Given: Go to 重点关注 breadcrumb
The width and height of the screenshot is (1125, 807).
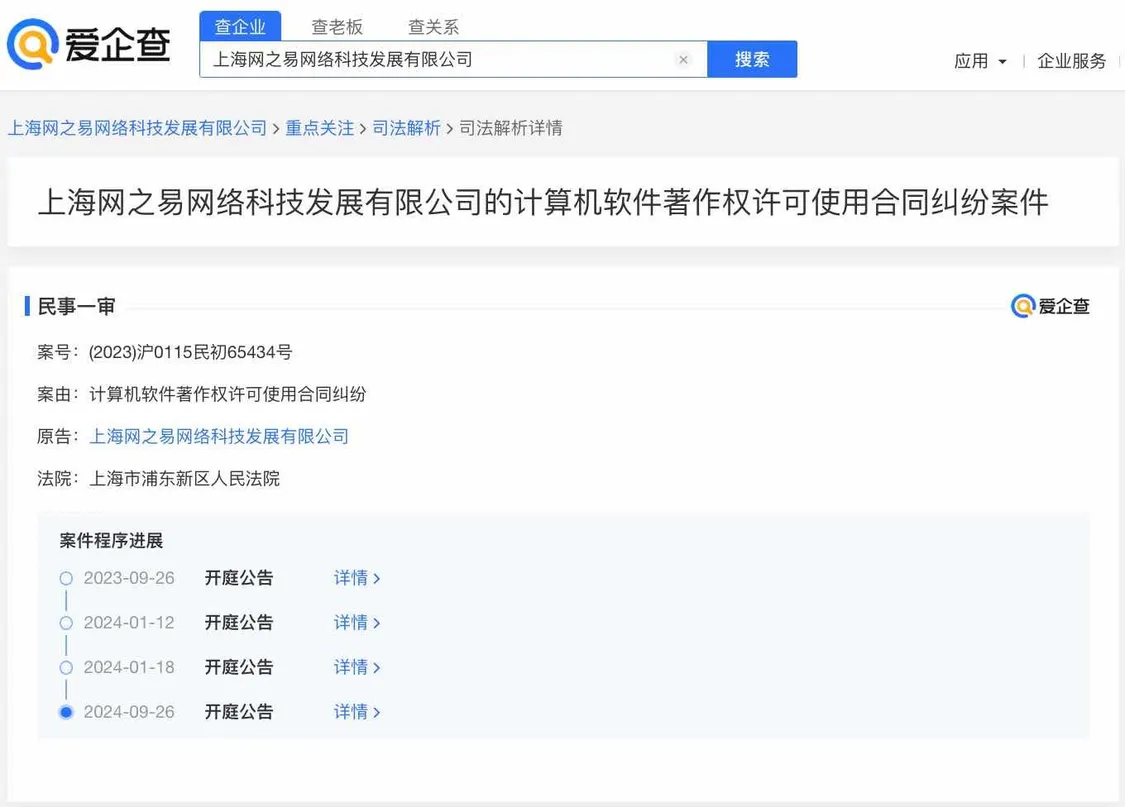Looking at the screenshot, I should pyautogui.click(x=320, y=128).
